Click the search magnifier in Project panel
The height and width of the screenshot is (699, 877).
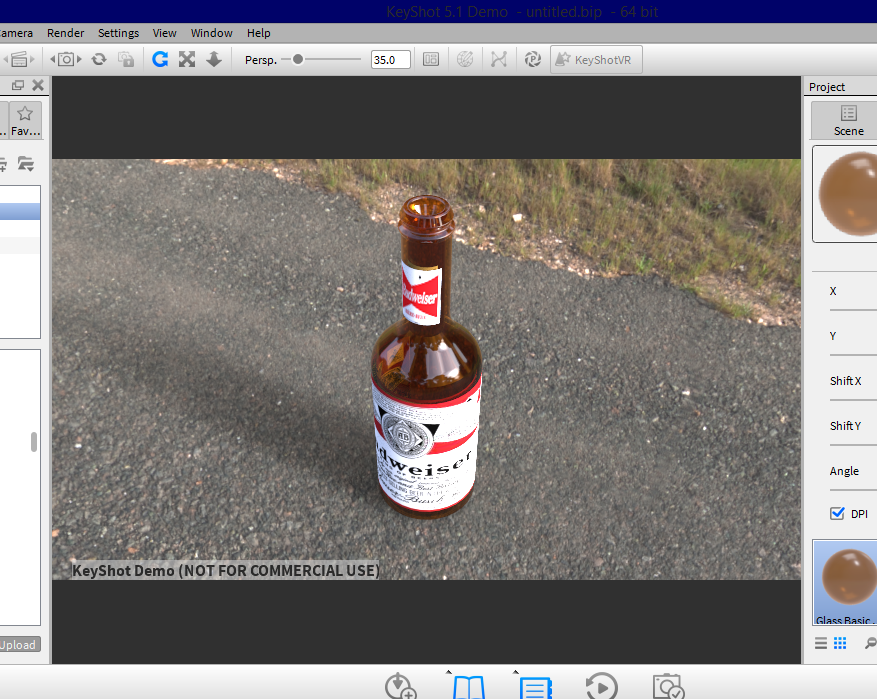871,644
